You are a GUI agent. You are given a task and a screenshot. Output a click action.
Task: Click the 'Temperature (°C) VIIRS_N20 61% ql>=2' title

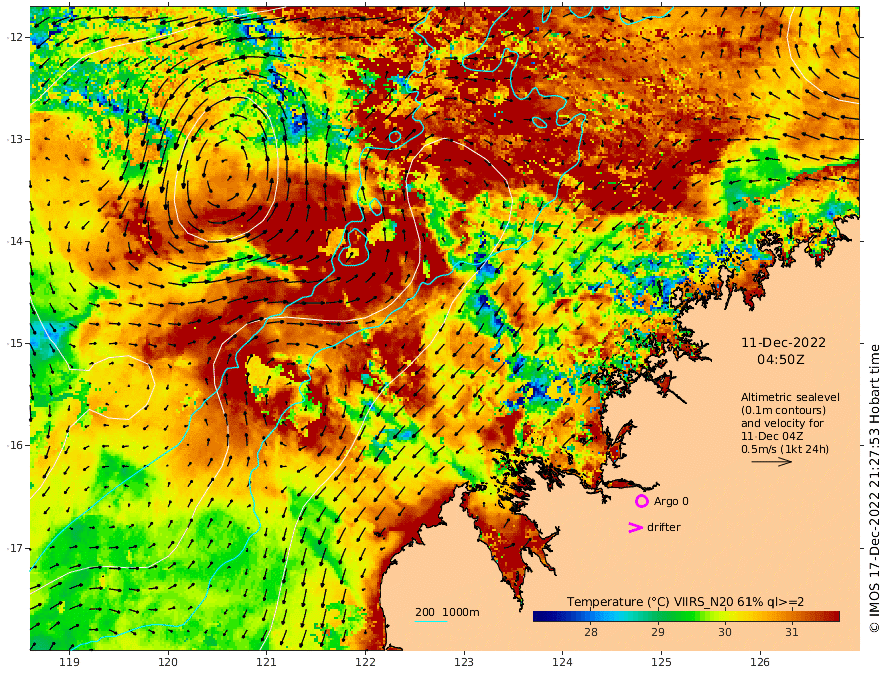click(685, 602)
